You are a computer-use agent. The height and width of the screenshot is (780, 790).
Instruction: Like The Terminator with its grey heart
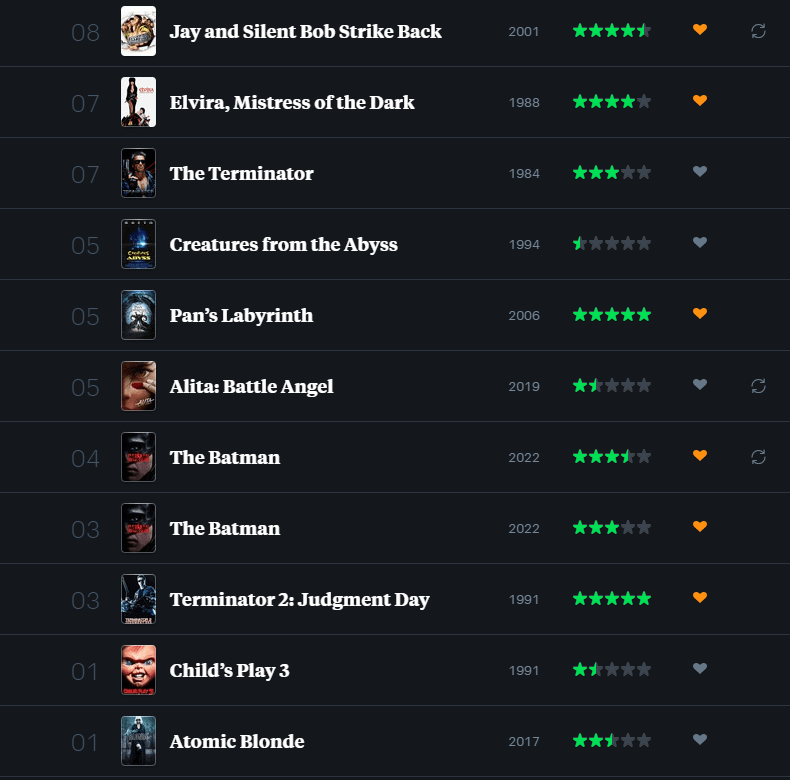[x=700, y=172]
